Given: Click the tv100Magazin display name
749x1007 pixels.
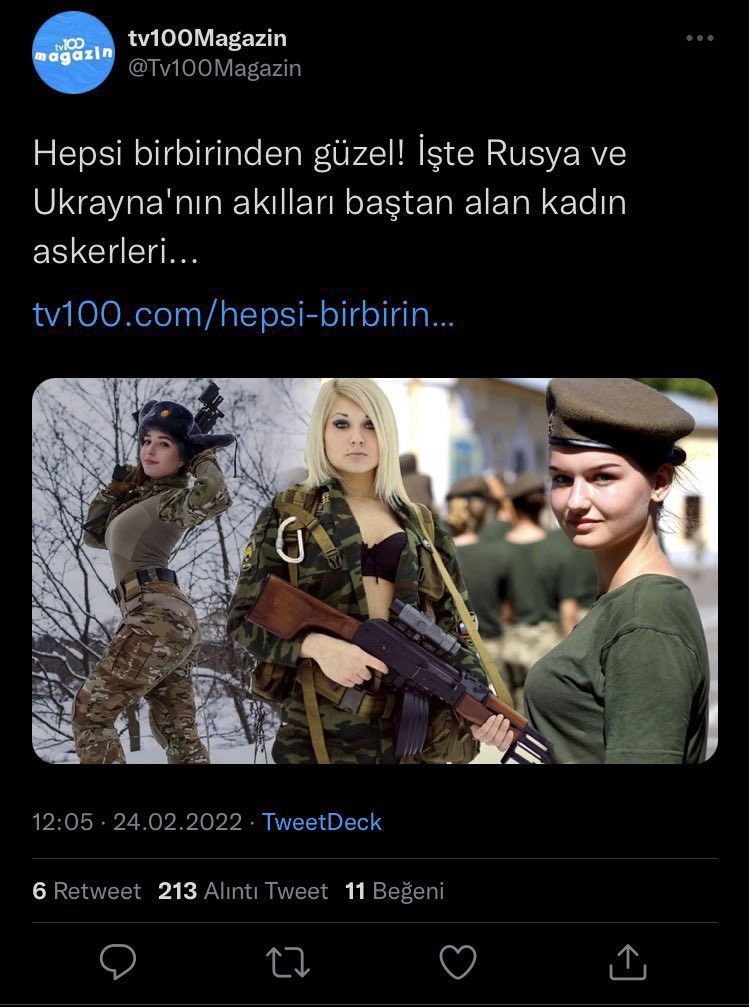Looking at the screenshot, I should click(207, 38).
